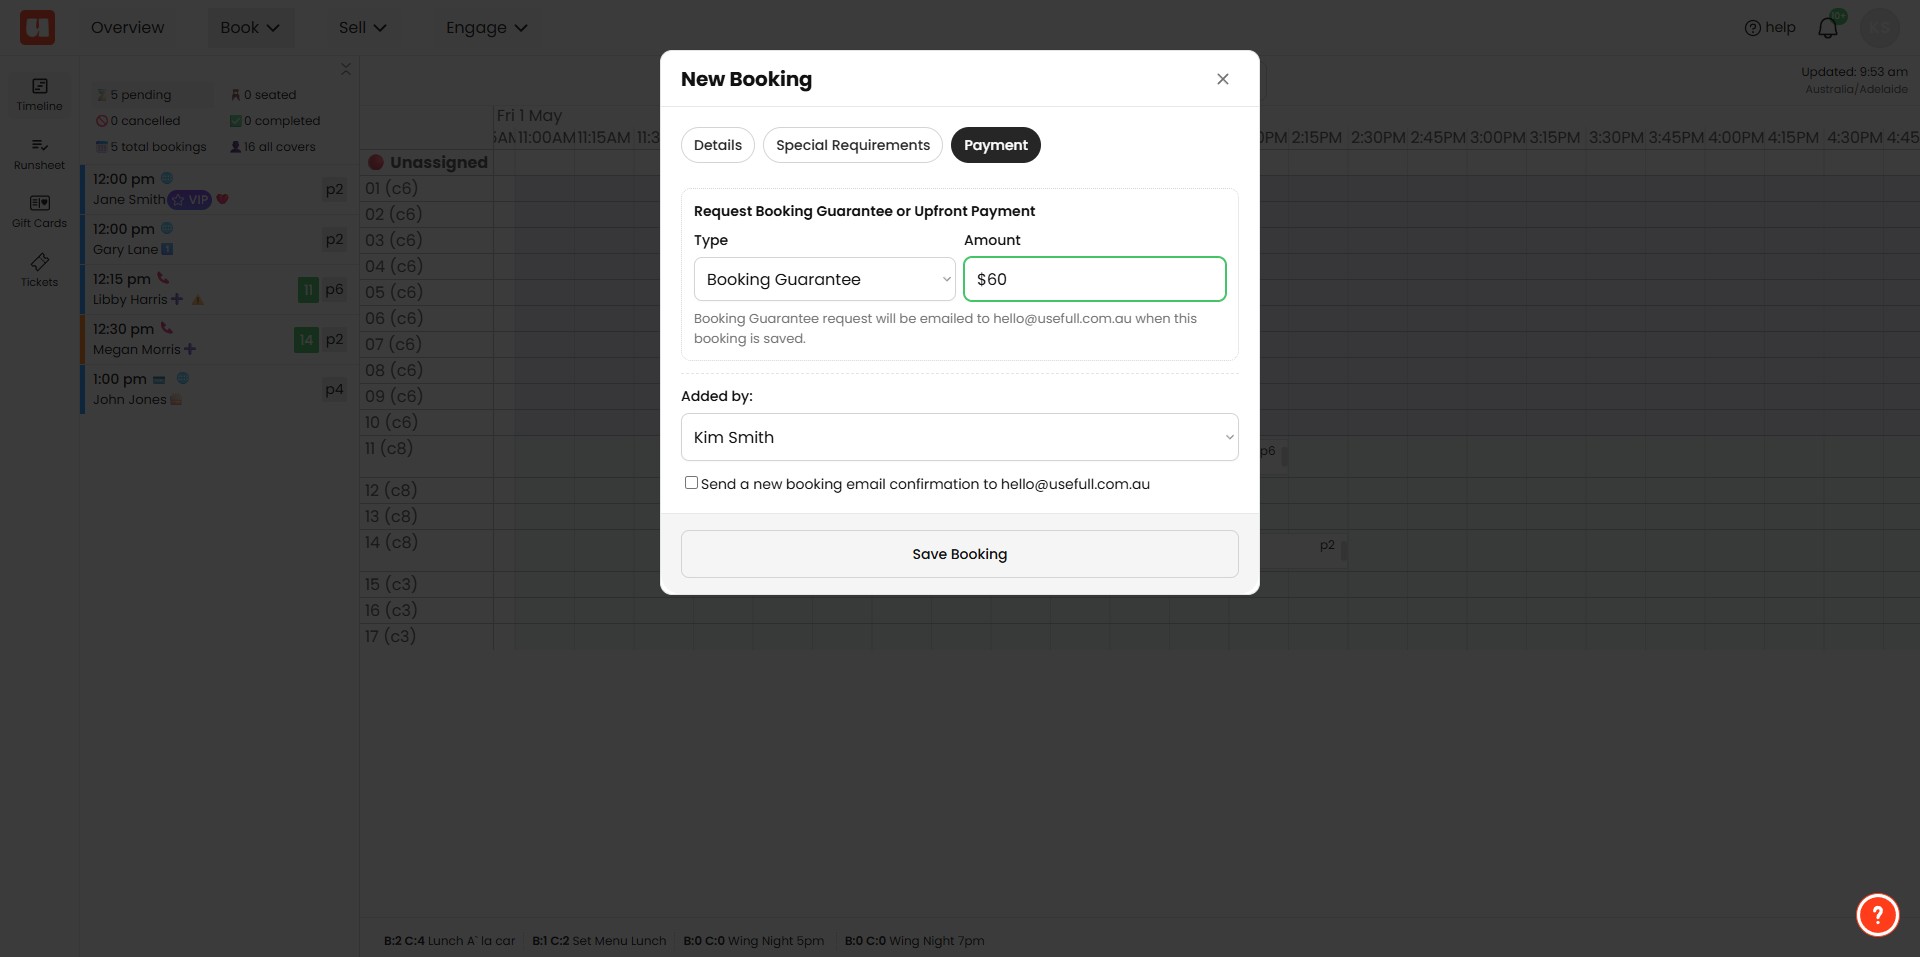Viewport: 1920px width, 957px height.
Task: Open Megan Morris's 12:30 pm booking
Action: (219, 339)
